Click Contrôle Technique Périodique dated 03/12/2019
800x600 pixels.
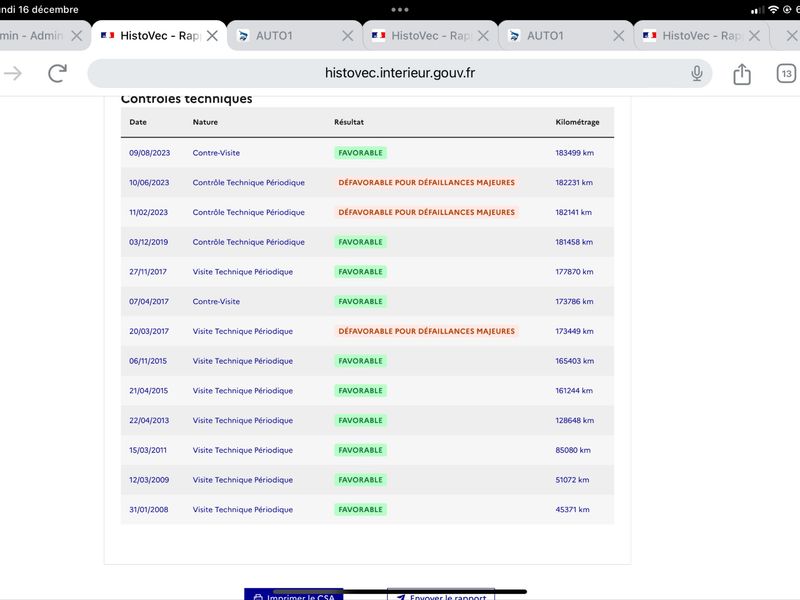[x=248, y=242]
